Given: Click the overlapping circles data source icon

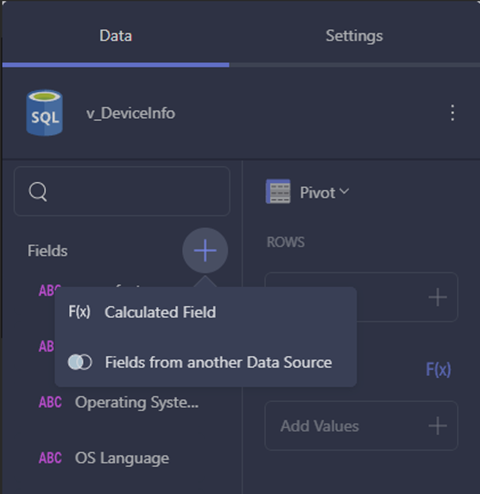Looking at the screenshot, I should coord(80,362).
